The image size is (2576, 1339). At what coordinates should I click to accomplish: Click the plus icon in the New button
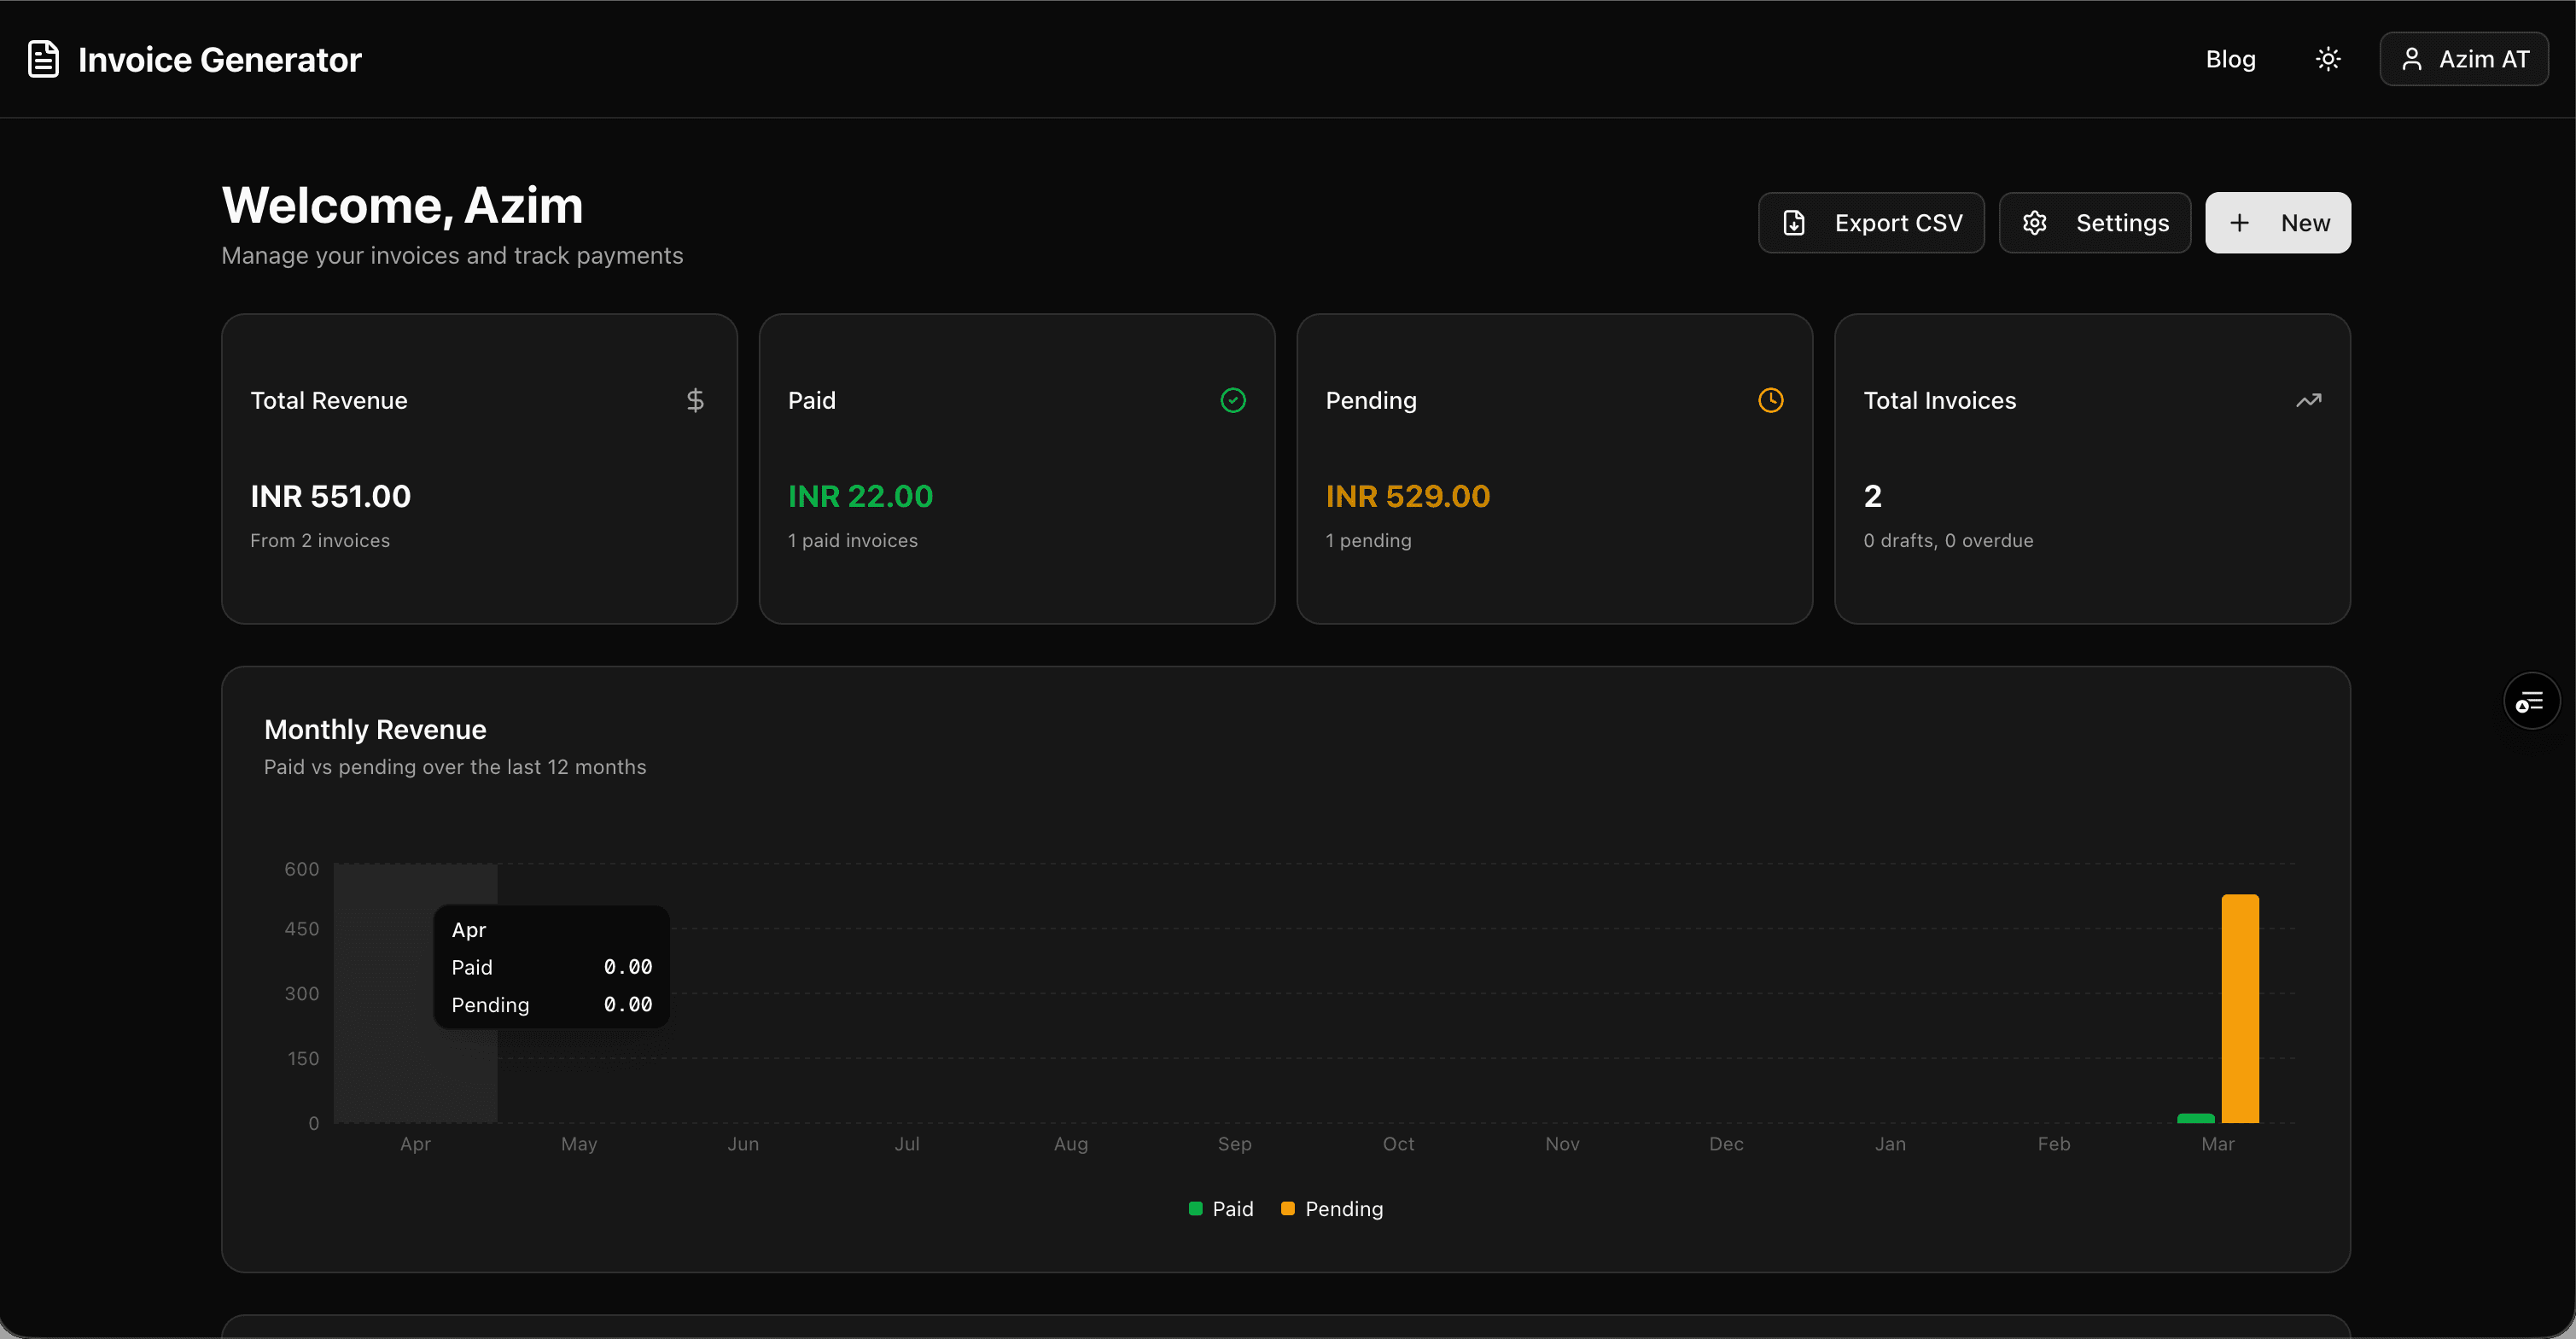point(2239,222)
